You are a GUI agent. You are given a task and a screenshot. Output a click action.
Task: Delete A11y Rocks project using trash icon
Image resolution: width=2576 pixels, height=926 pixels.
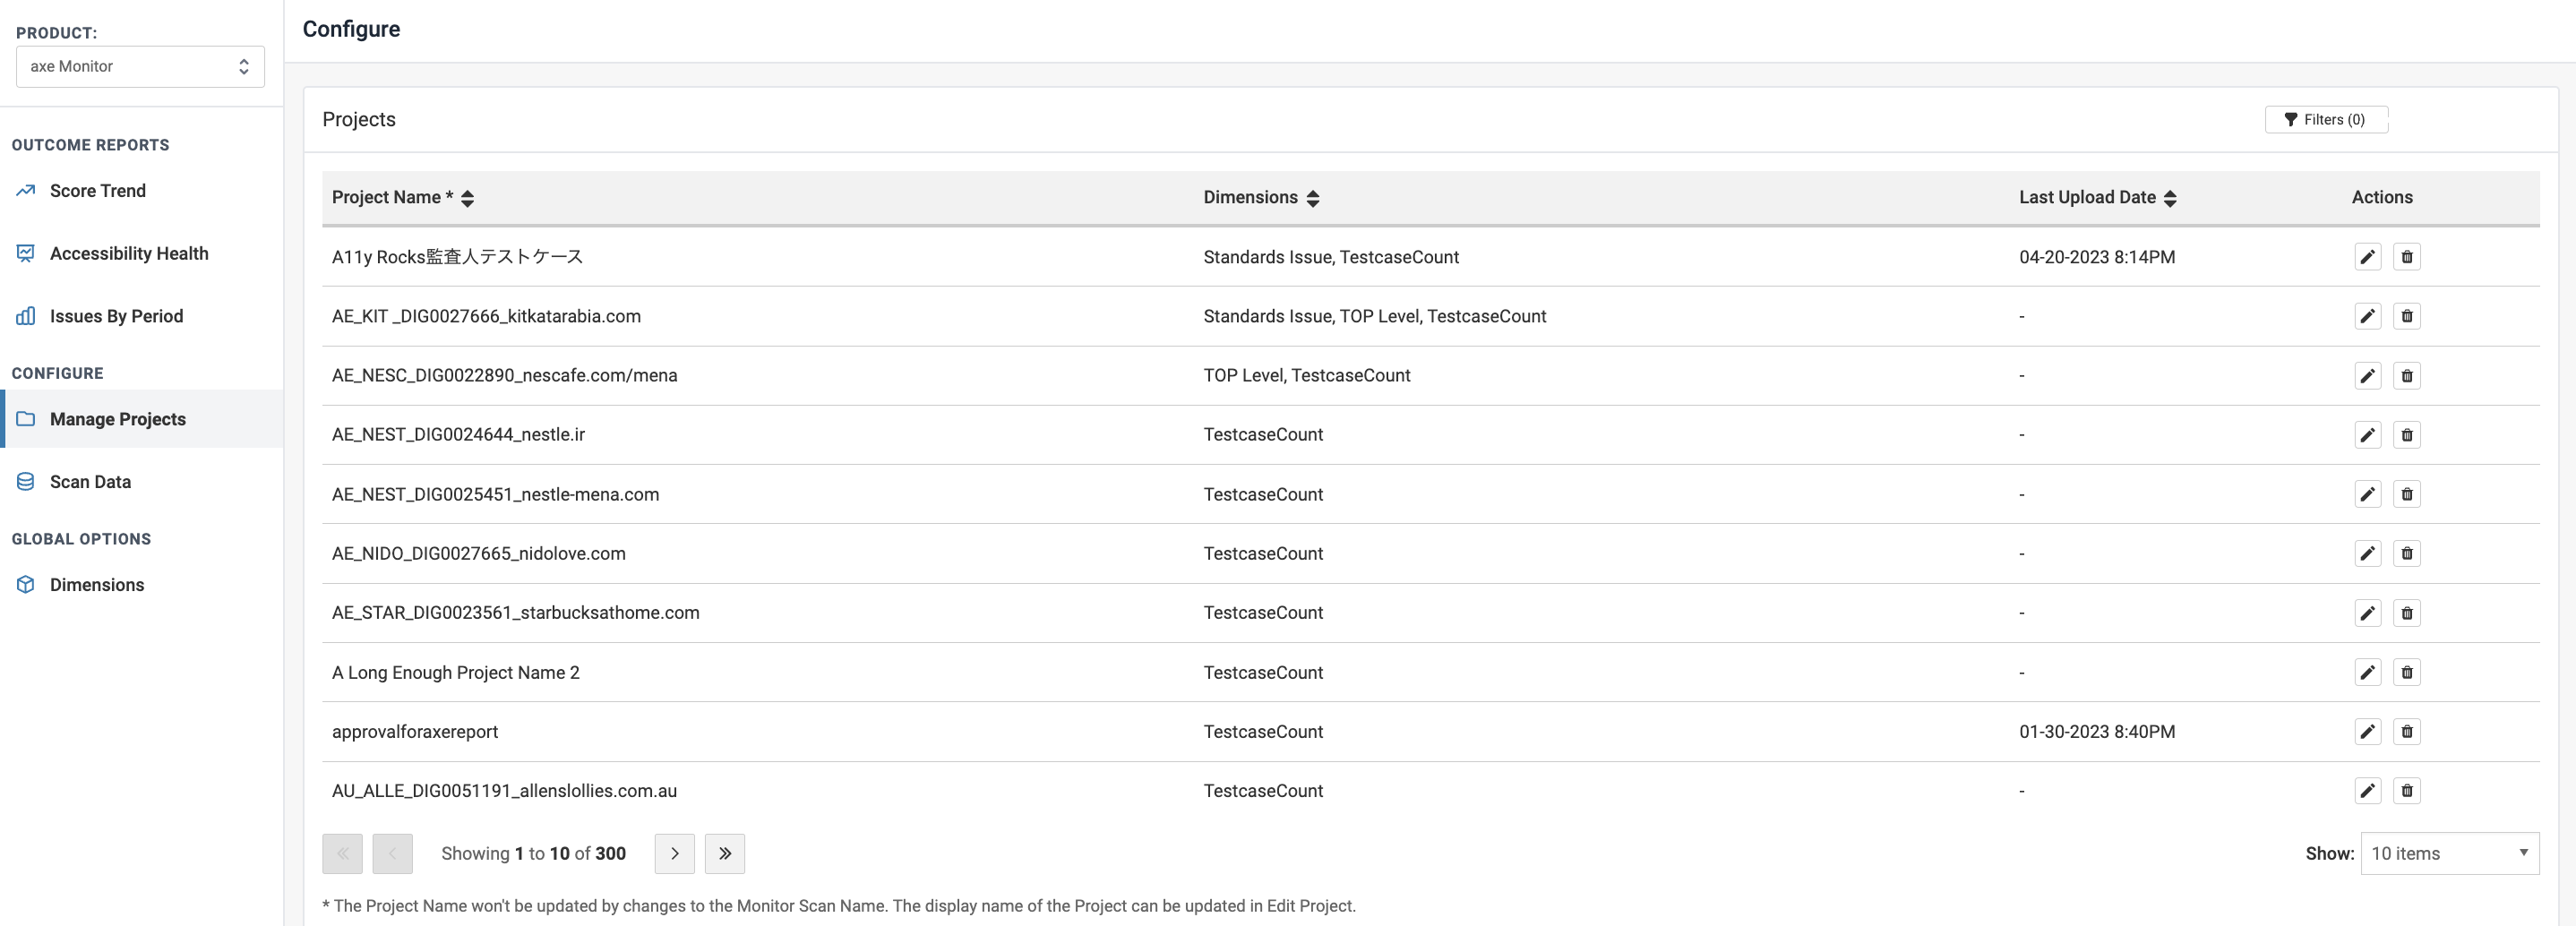click(x=2407, y=257)
